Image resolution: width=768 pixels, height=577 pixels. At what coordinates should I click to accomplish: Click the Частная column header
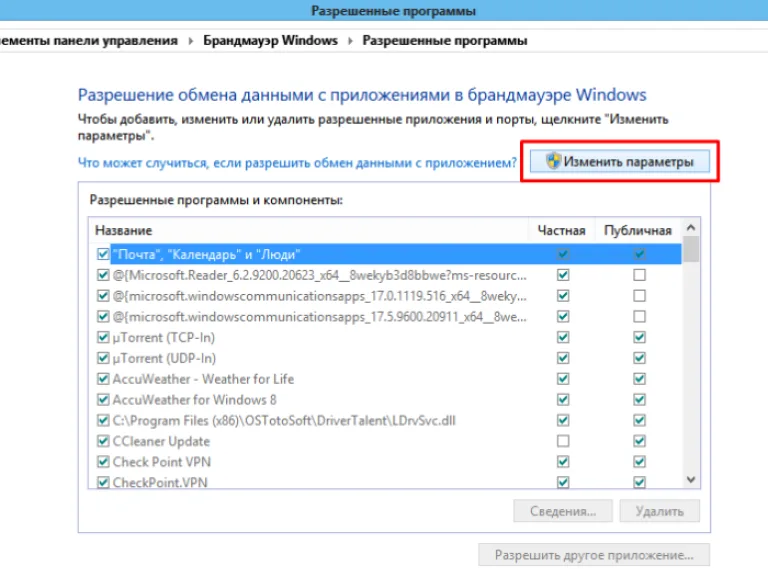coord(561,230)
